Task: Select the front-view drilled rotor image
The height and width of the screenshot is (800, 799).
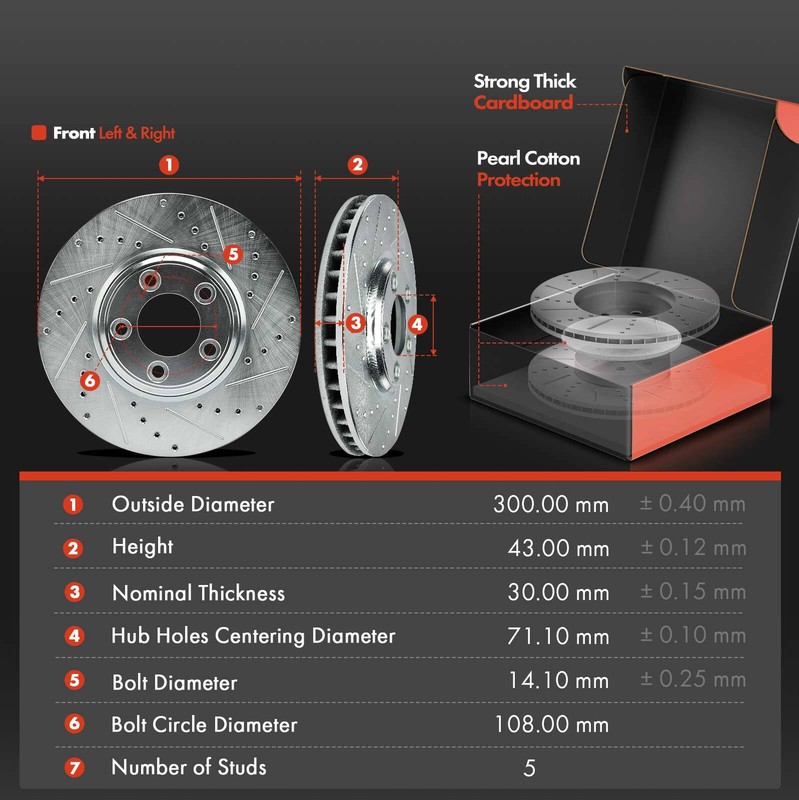Action: click(x=169, y=324)
